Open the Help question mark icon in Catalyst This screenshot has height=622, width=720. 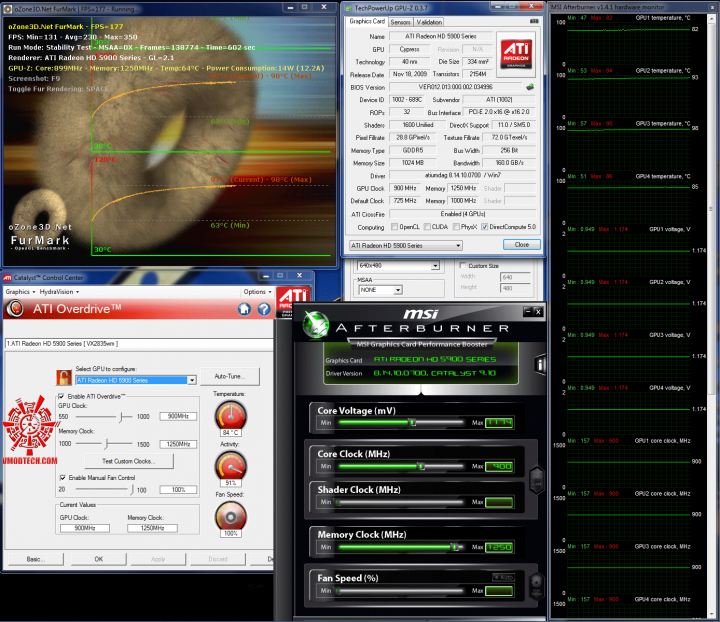tap(264, 309)
